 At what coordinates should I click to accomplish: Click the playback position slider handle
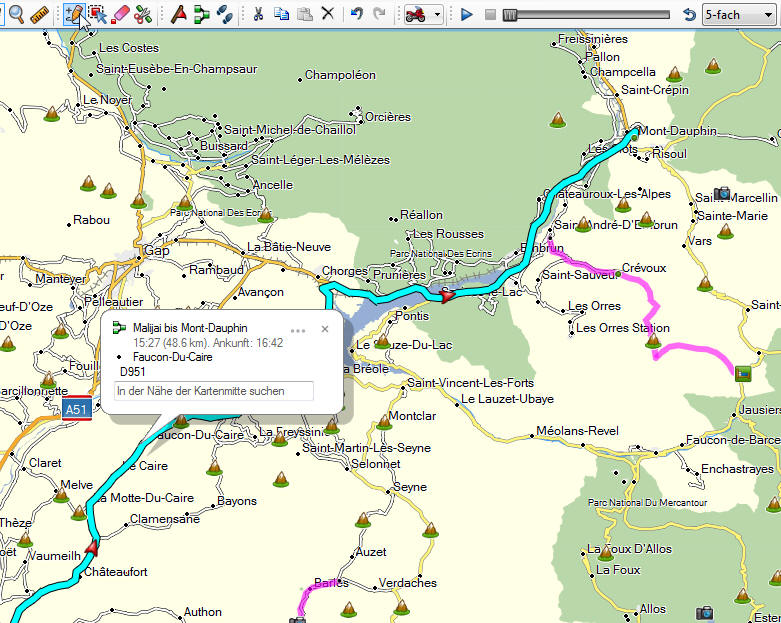[x=510, y=14]
